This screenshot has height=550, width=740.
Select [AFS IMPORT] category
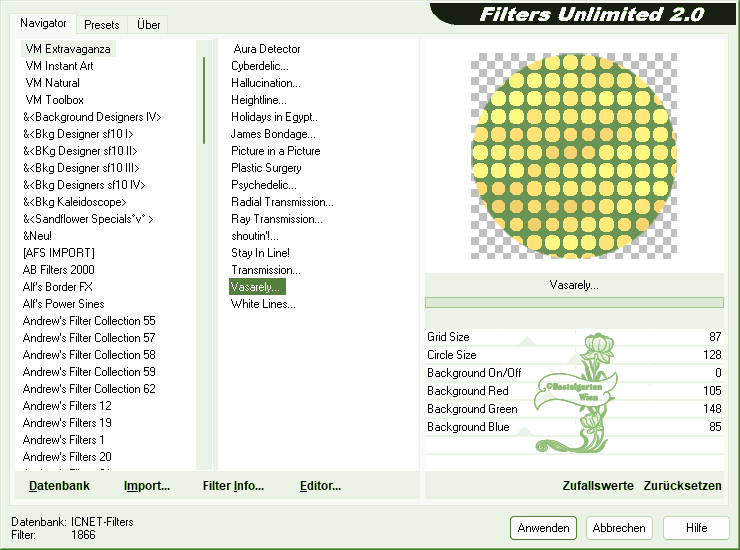(x=59, y=253)
